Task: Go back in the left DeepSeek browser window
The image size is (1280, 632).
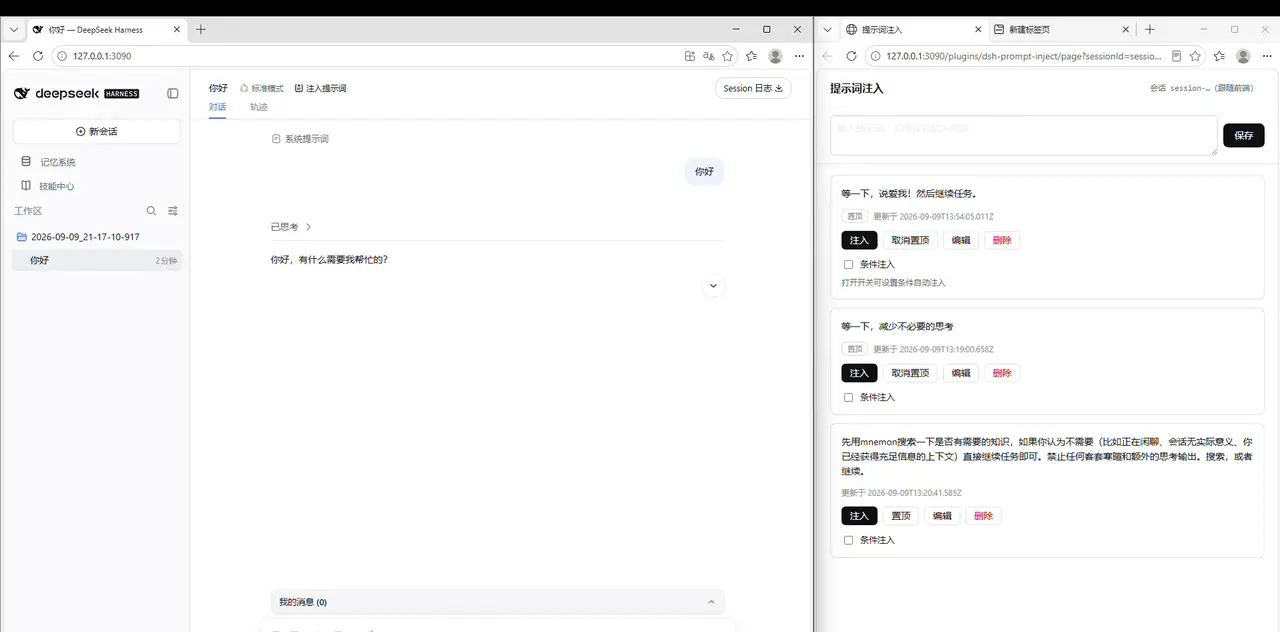Action: [x=14, y=56]
